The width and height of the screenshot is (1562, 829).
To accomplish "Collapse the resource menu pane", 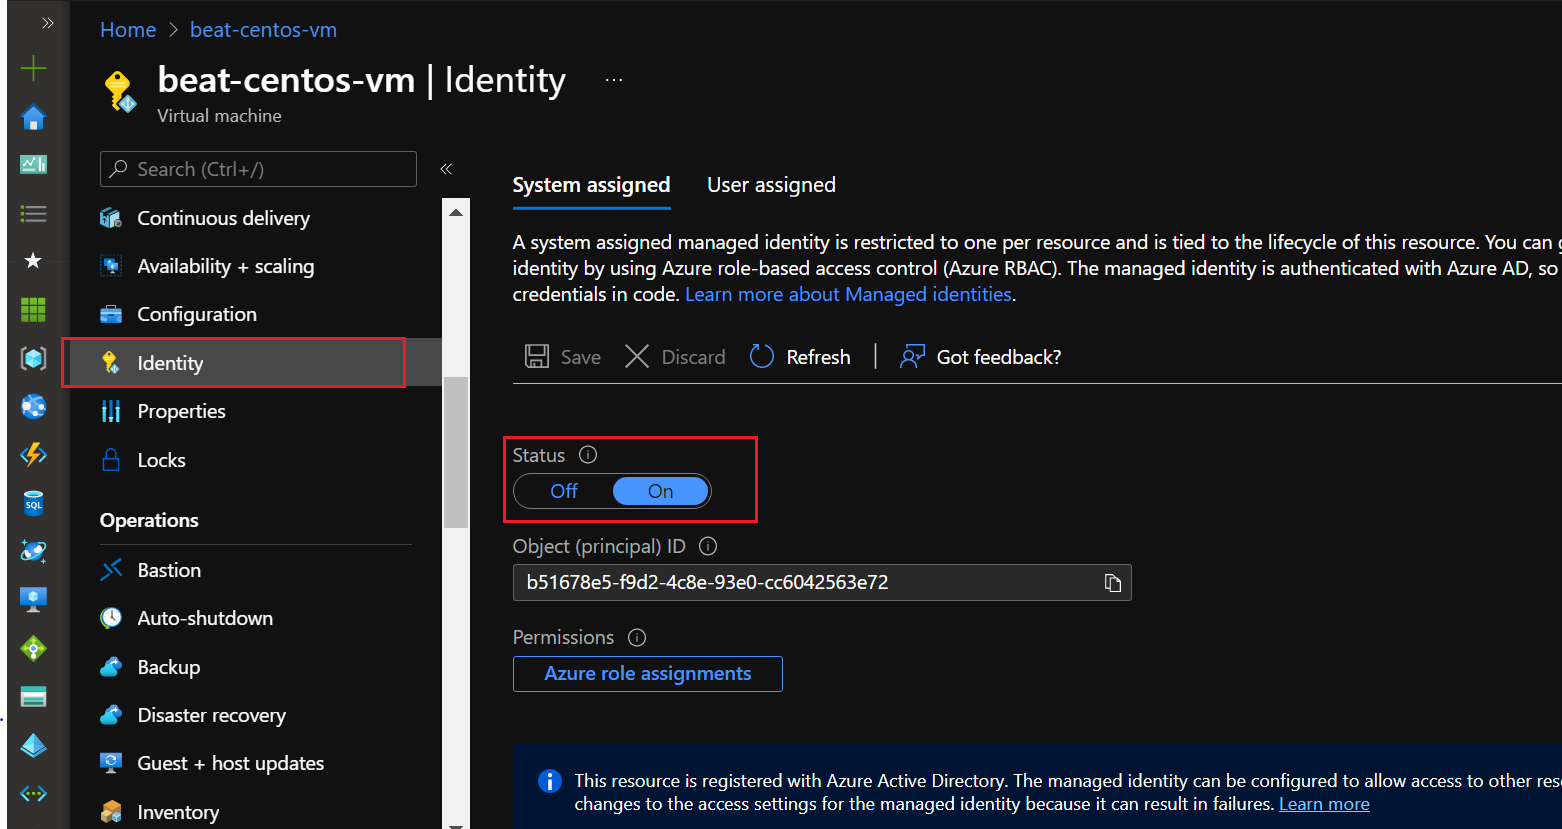I will pyautogui.click(x=446, y=169).
